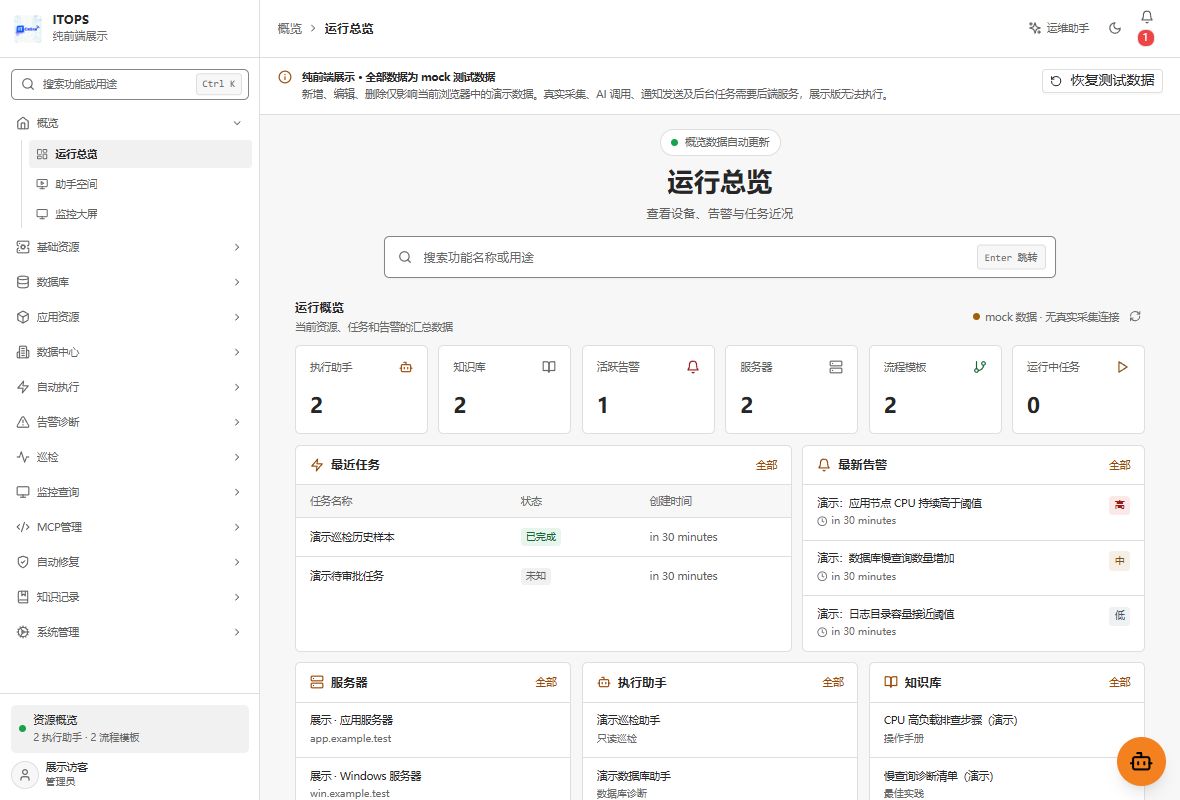View 全部 in the 最新告警 panel
Image resolution: width=1180 pixels, height=800 pixels.
click(1120, 465)
